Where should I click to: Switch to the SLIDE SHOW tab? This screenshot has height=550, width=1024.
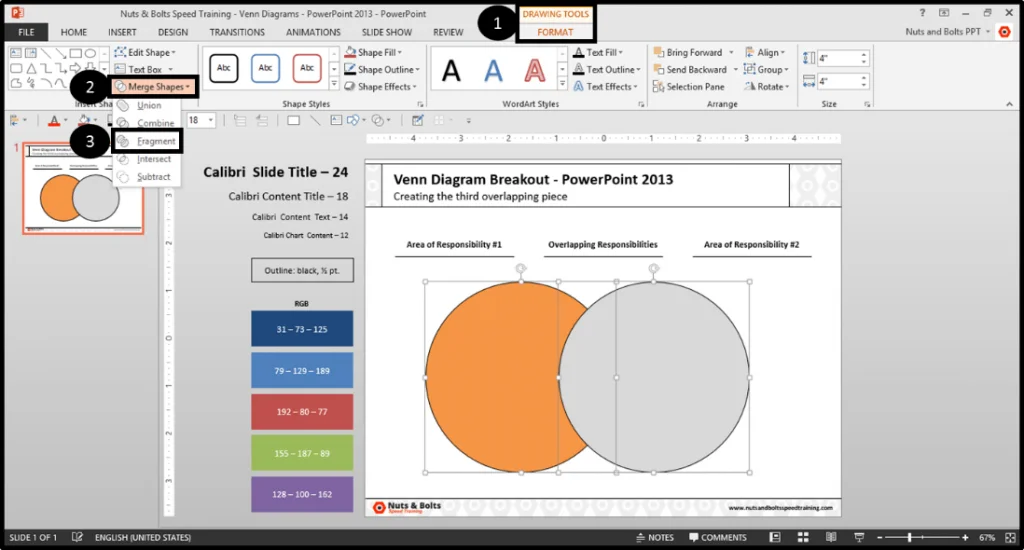(387, 32)
